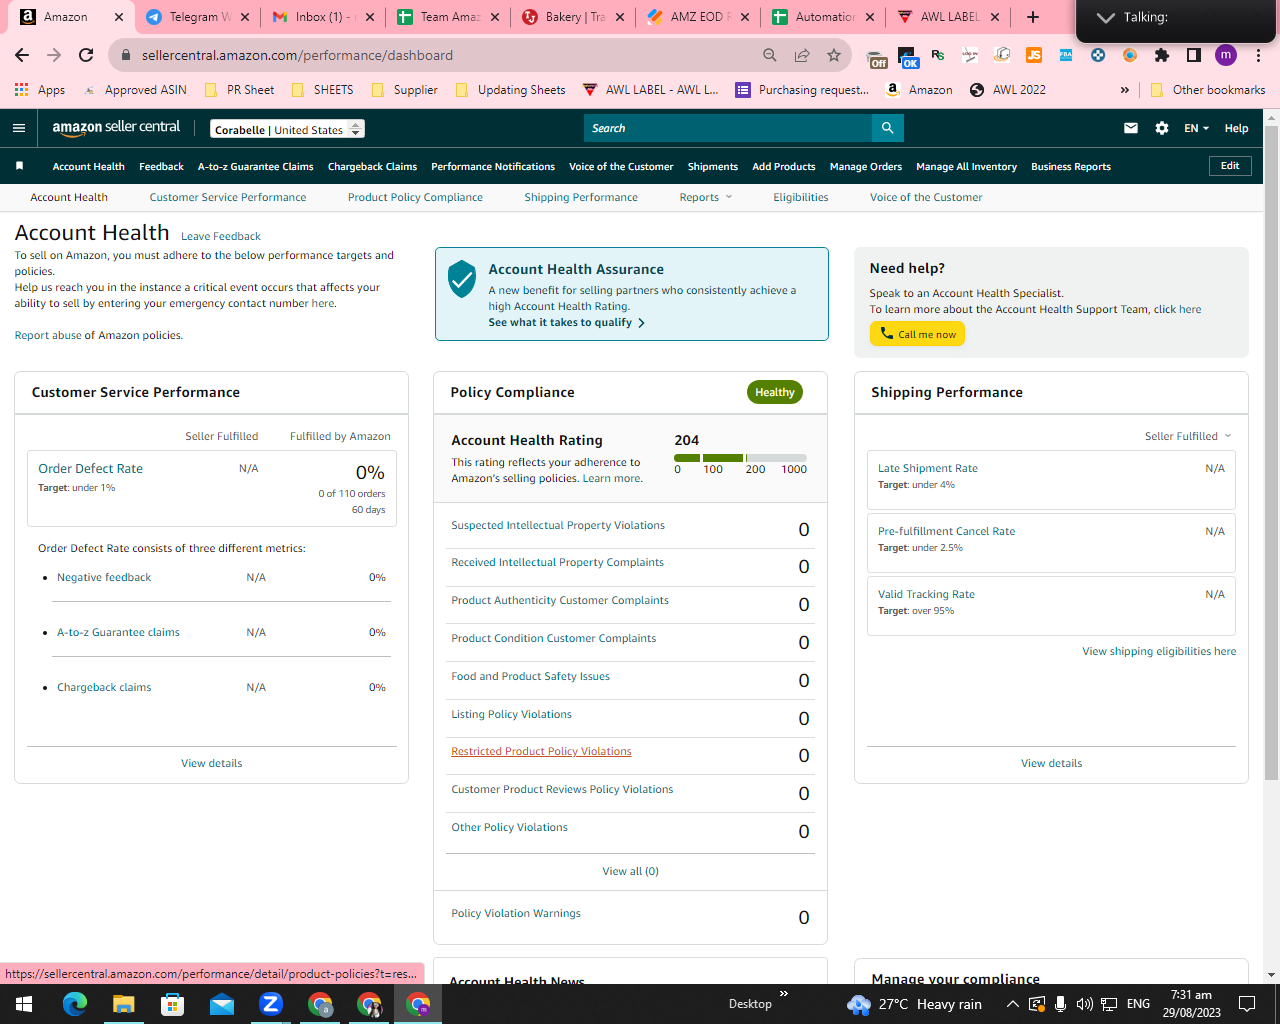Open the Approved ASIN bookmark
This screenshot has width=1280, height=1024.
click(x=135, y=90)
